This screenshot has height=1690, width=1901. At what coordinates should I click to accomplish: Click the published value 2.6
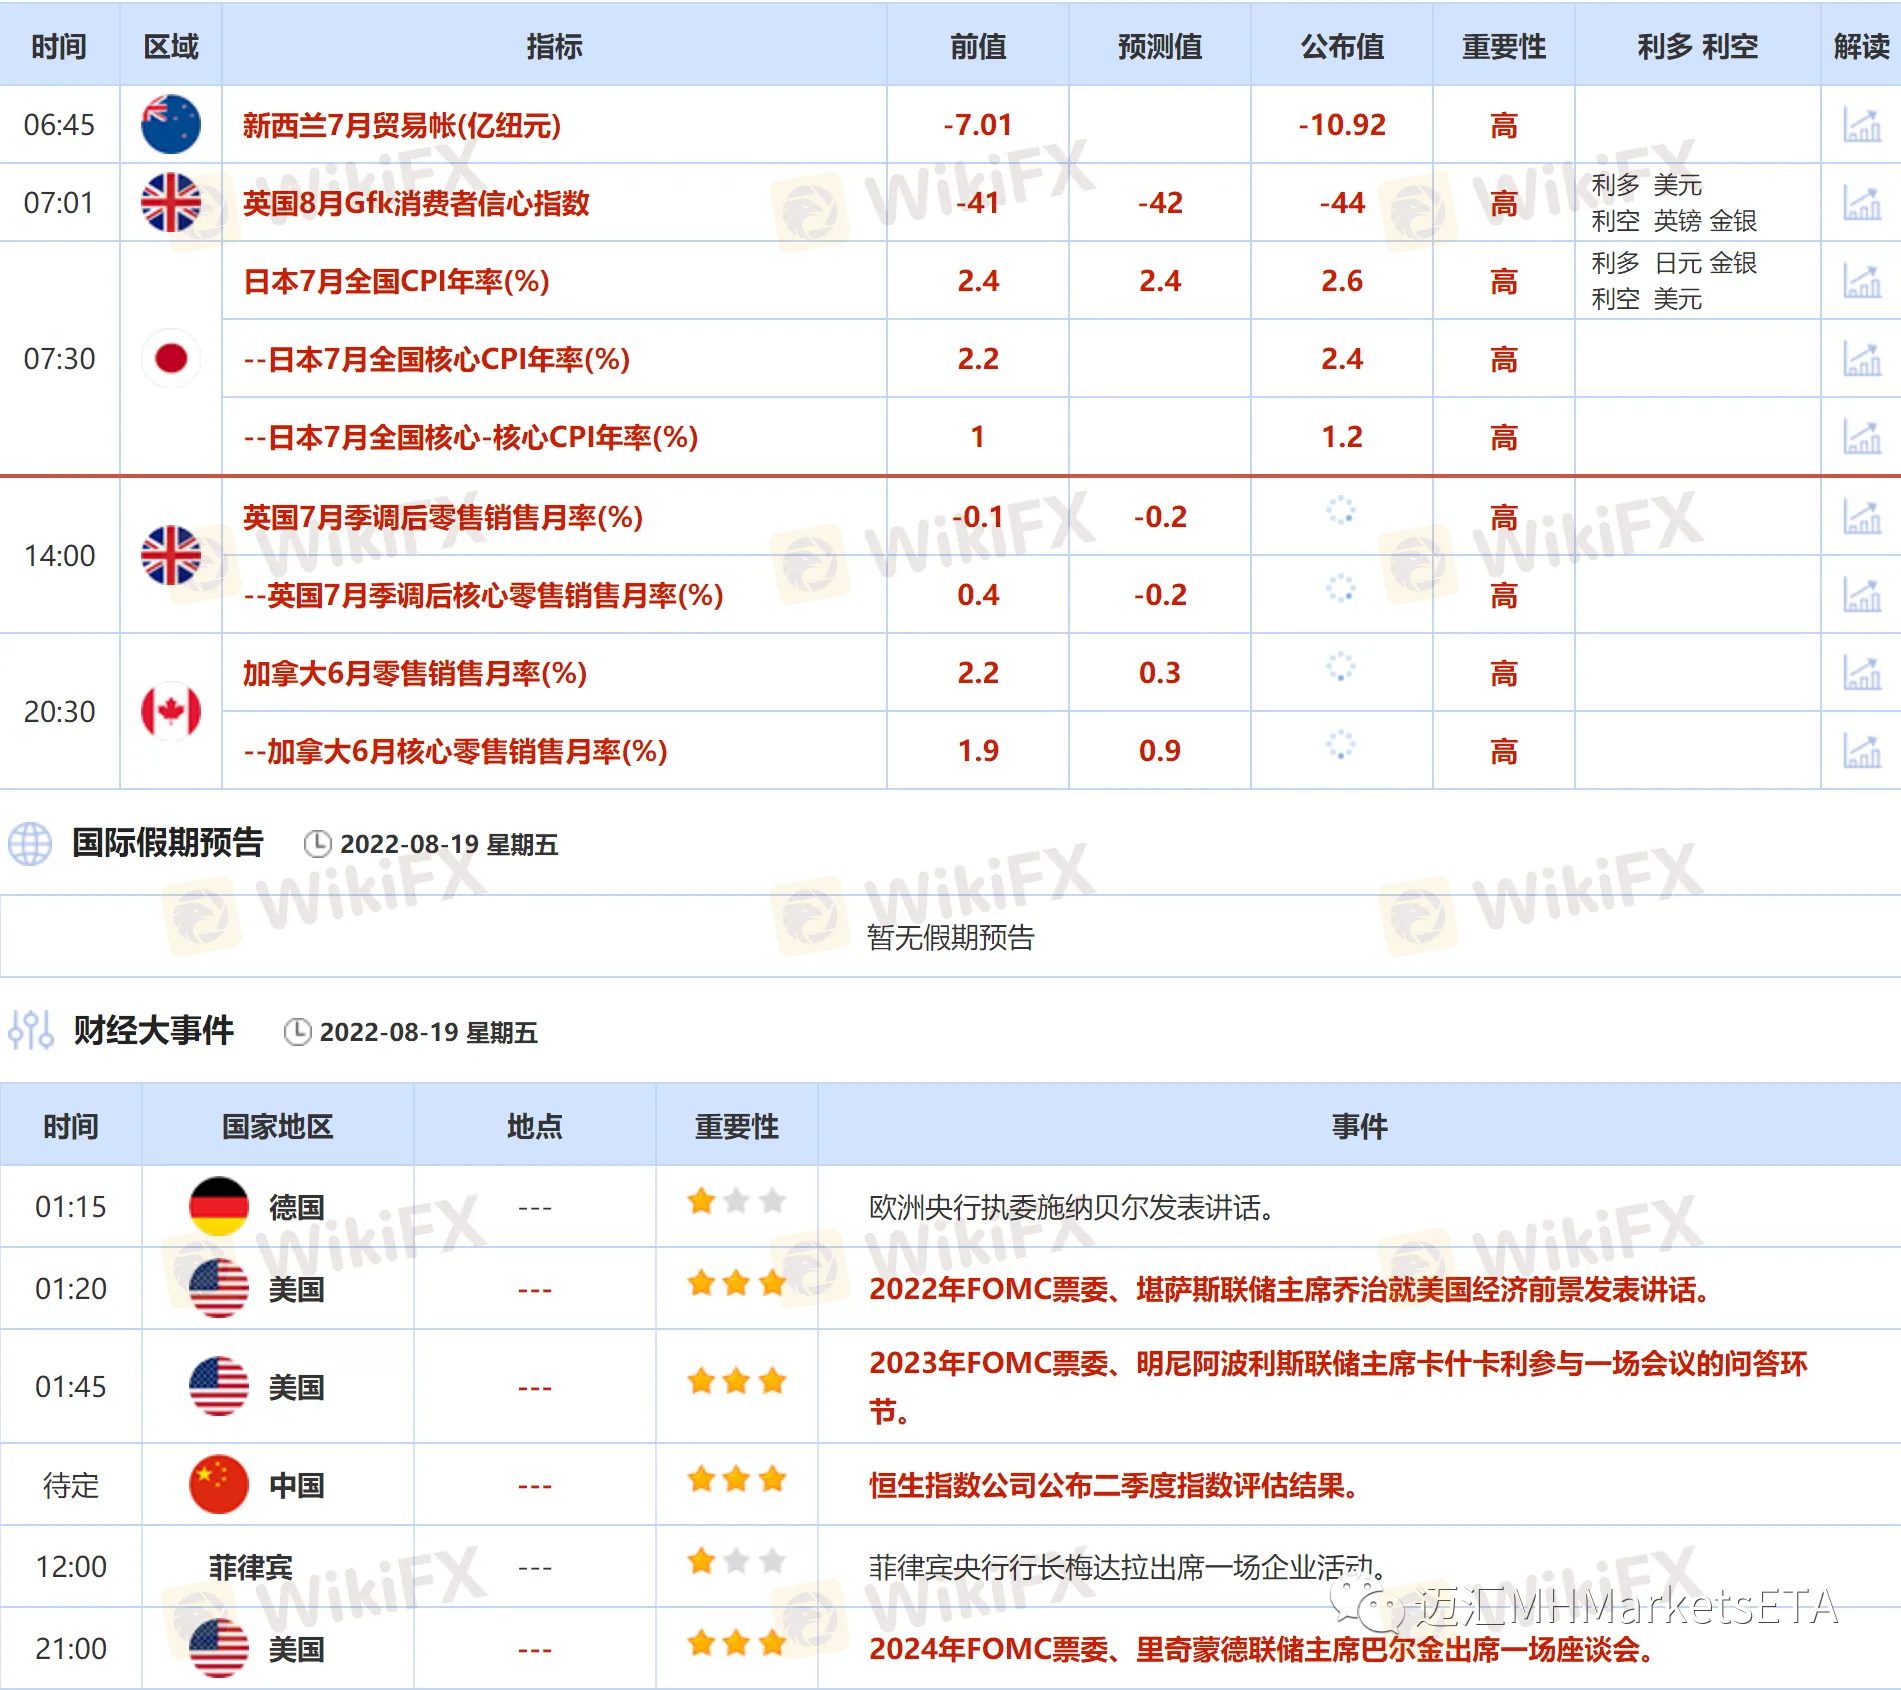click(x=1342, y=281)
